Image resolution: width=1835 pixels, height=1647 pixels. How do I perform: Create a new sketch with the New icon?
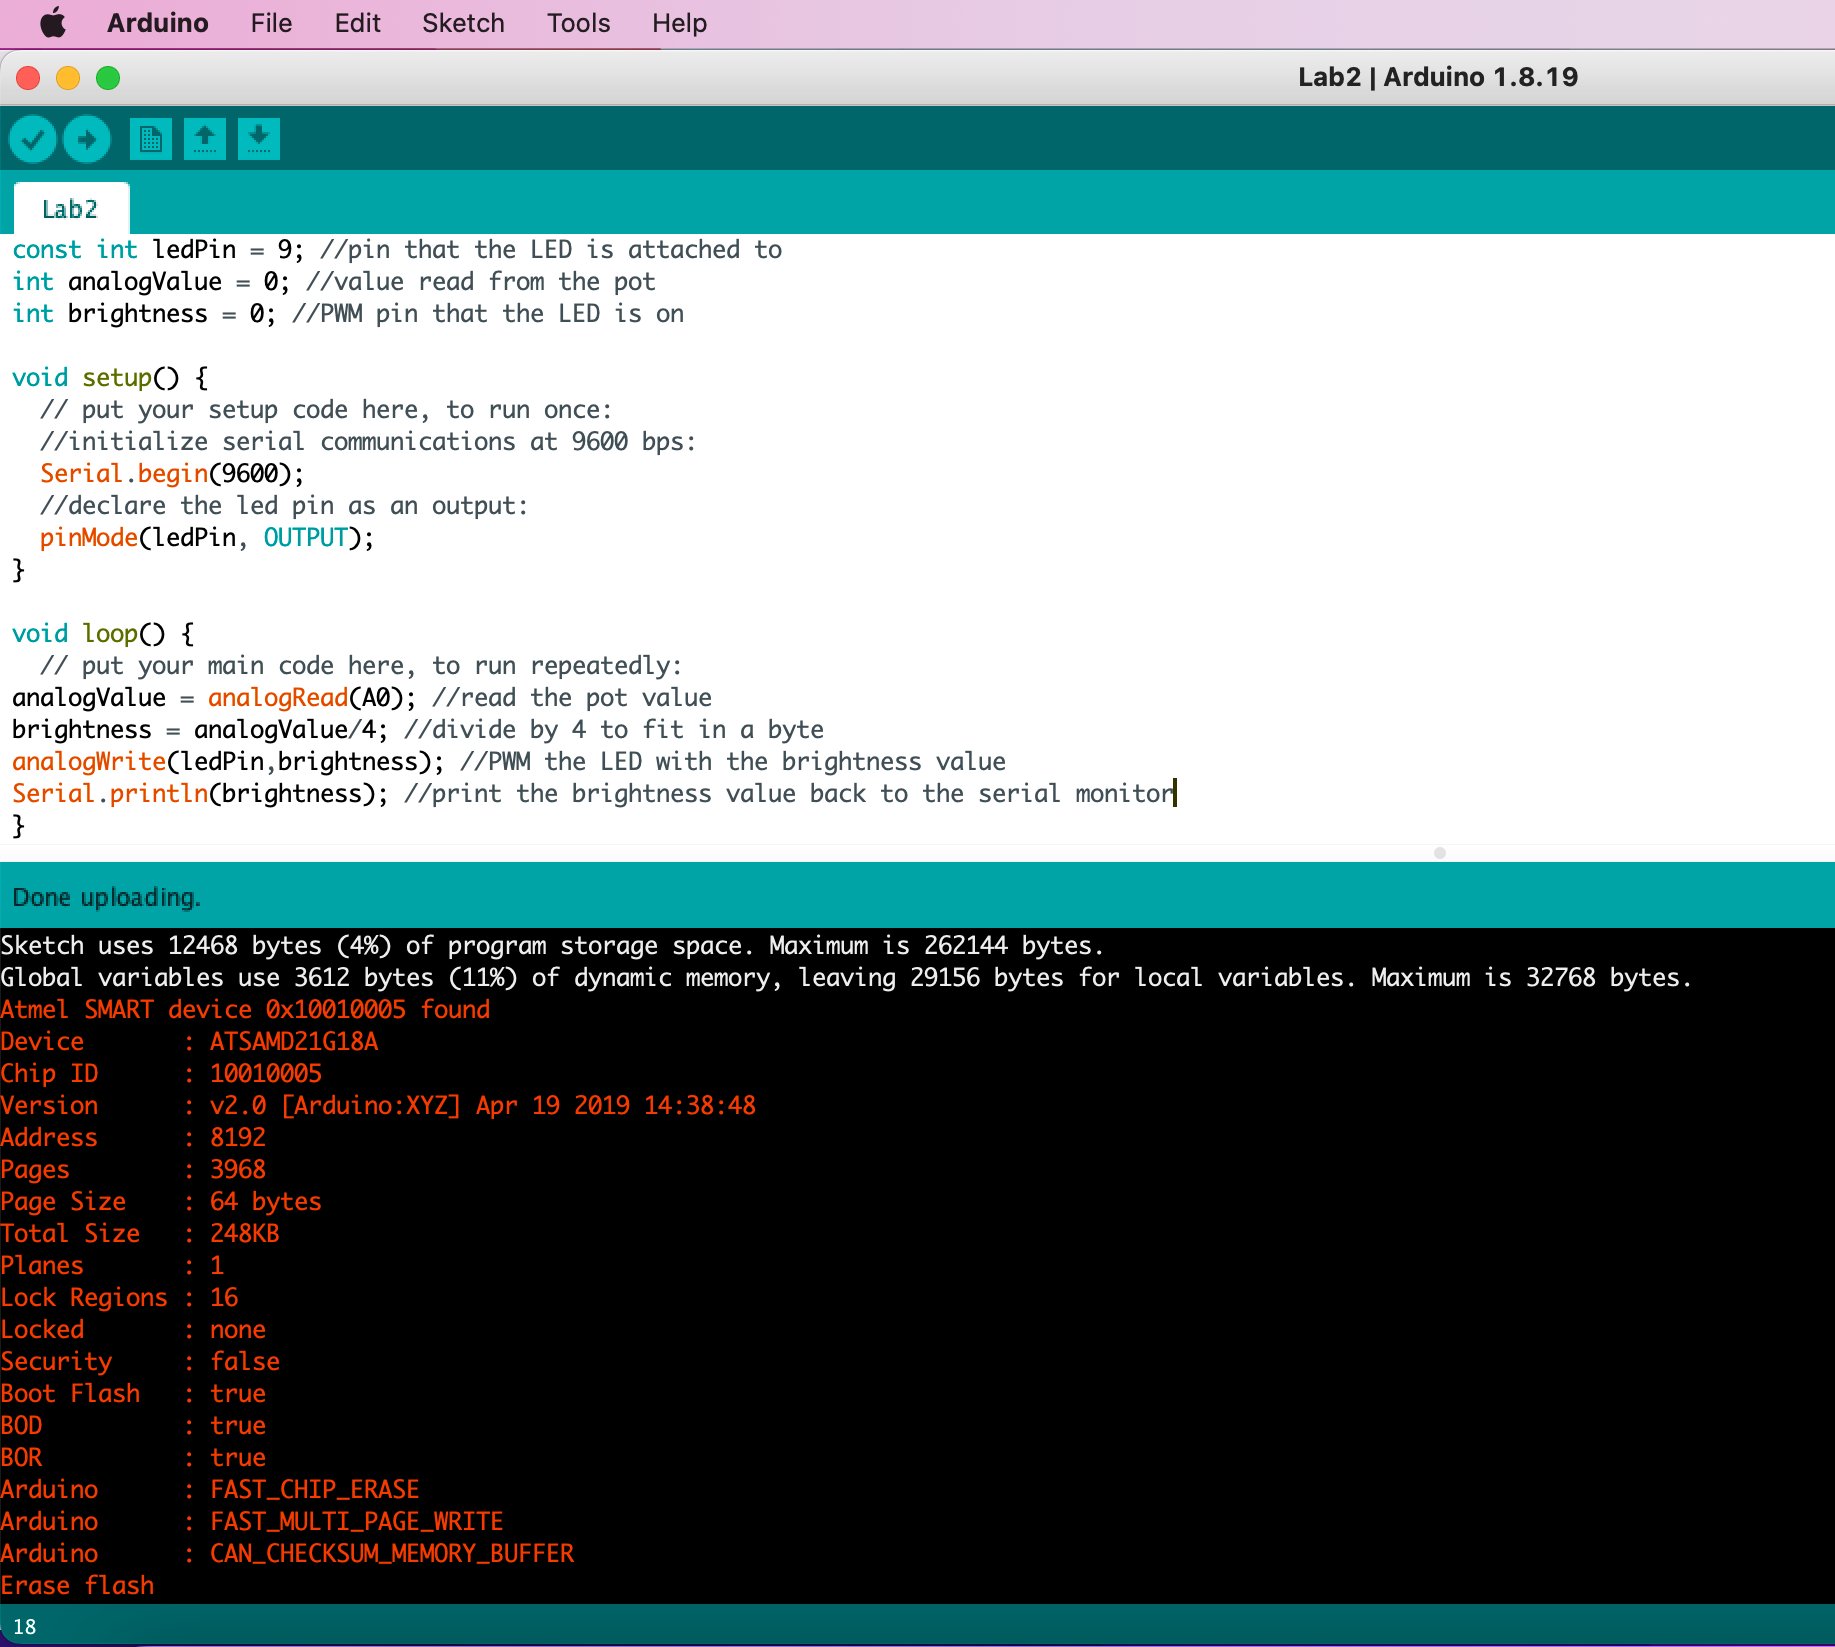[x=151, y=139]
